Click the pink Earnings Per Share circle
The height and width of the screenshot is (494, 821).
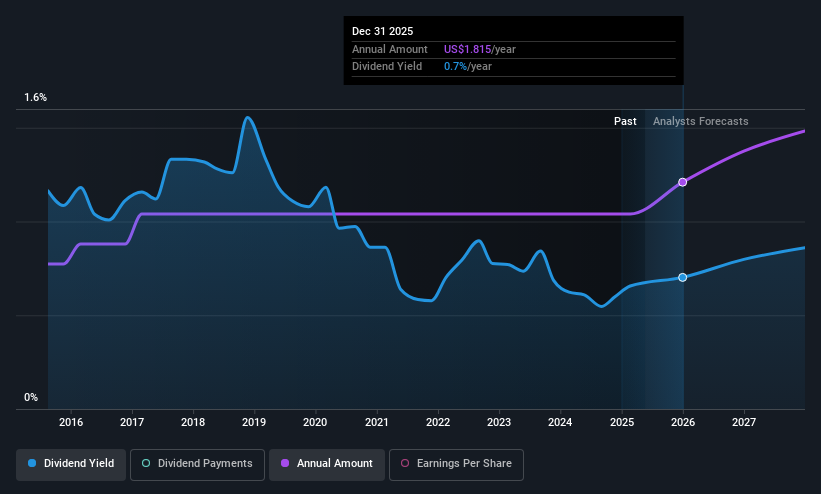pos(405,464)
